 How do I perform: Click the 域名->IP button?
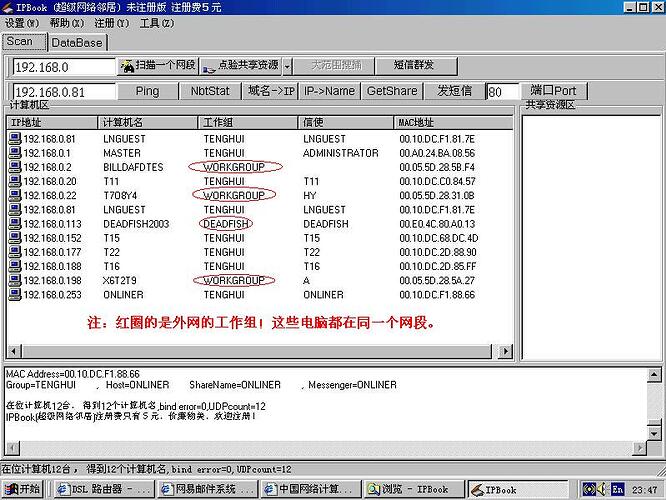271,91
